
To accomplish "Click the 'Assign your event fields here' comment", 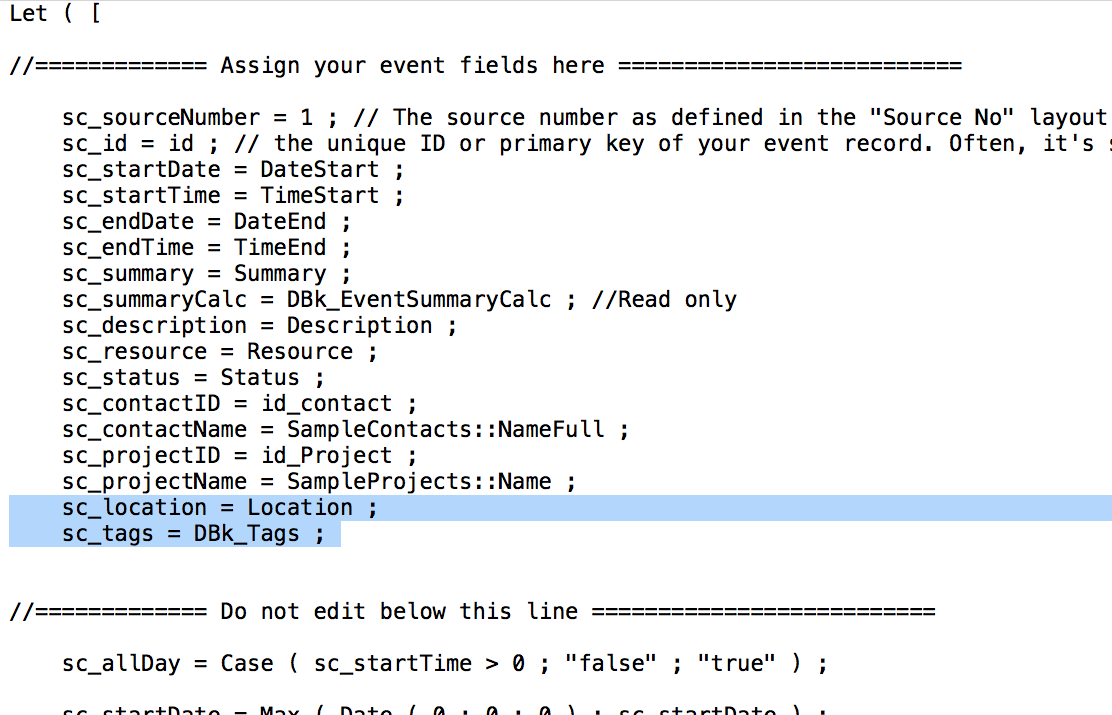I will tap(412, 66).
